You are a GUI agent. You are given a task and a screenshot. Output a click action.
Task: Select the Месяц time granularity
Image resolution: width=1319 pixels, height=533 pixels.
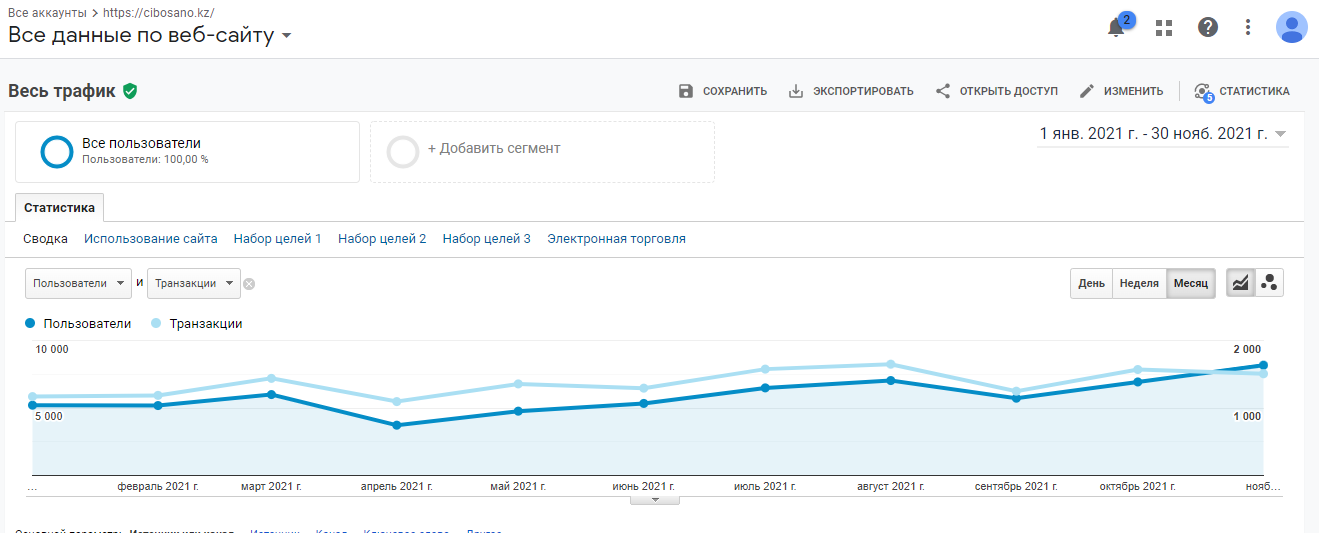coord(1191,283)
